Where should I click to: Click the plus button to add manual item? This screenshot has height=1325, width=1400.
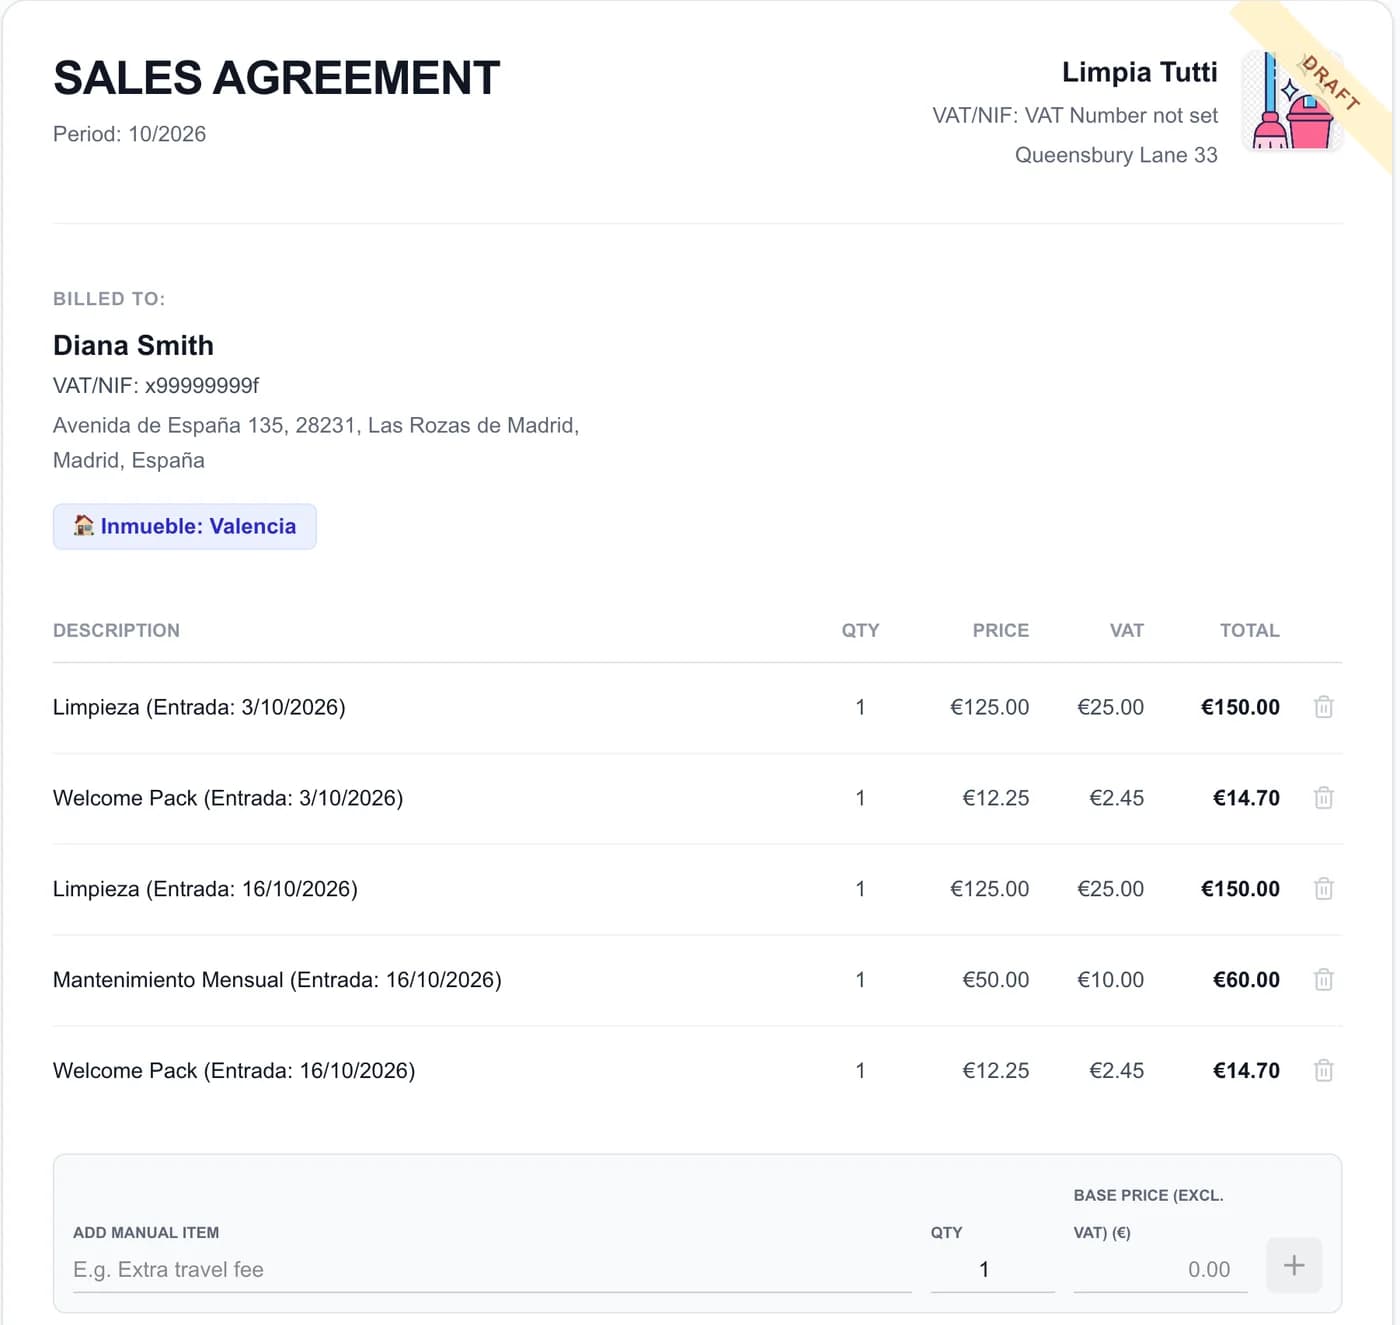[x=1294, y=1265]
